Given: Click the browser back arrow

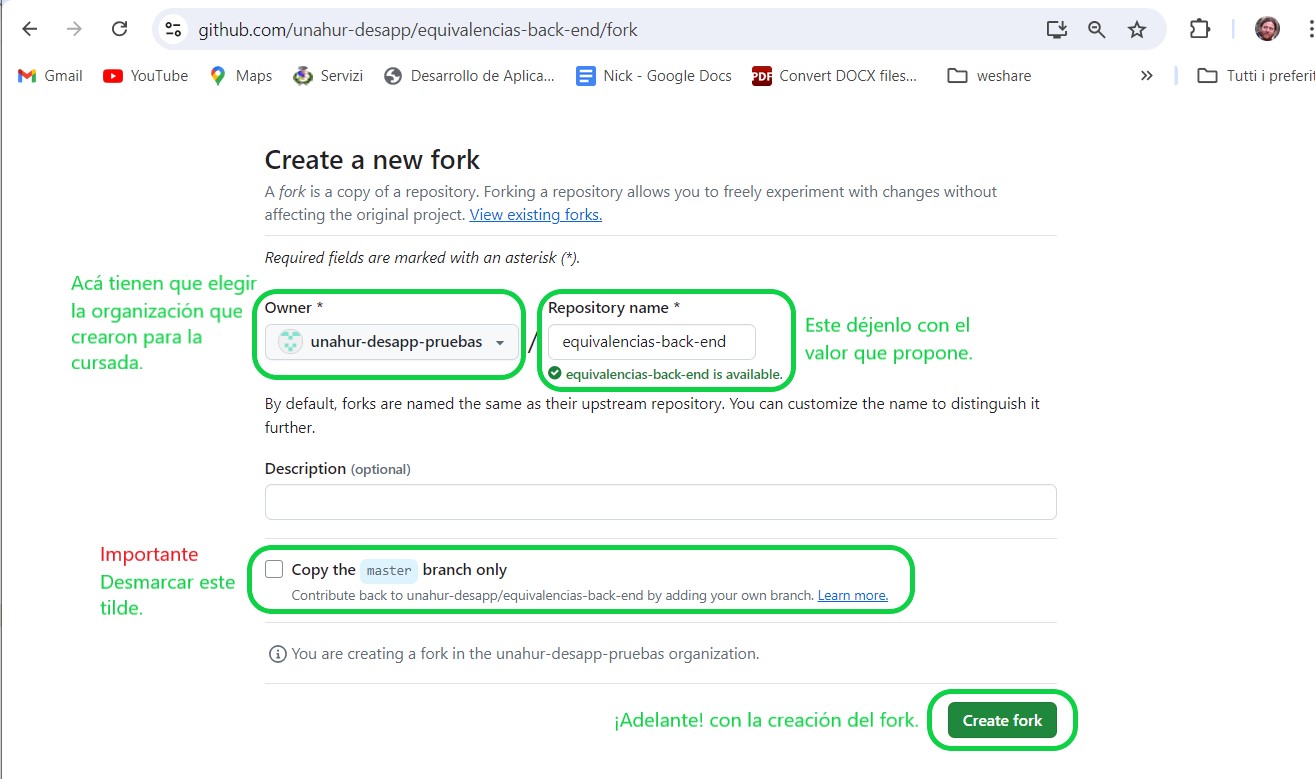Looking at the screenshot, I should (30, 29).
